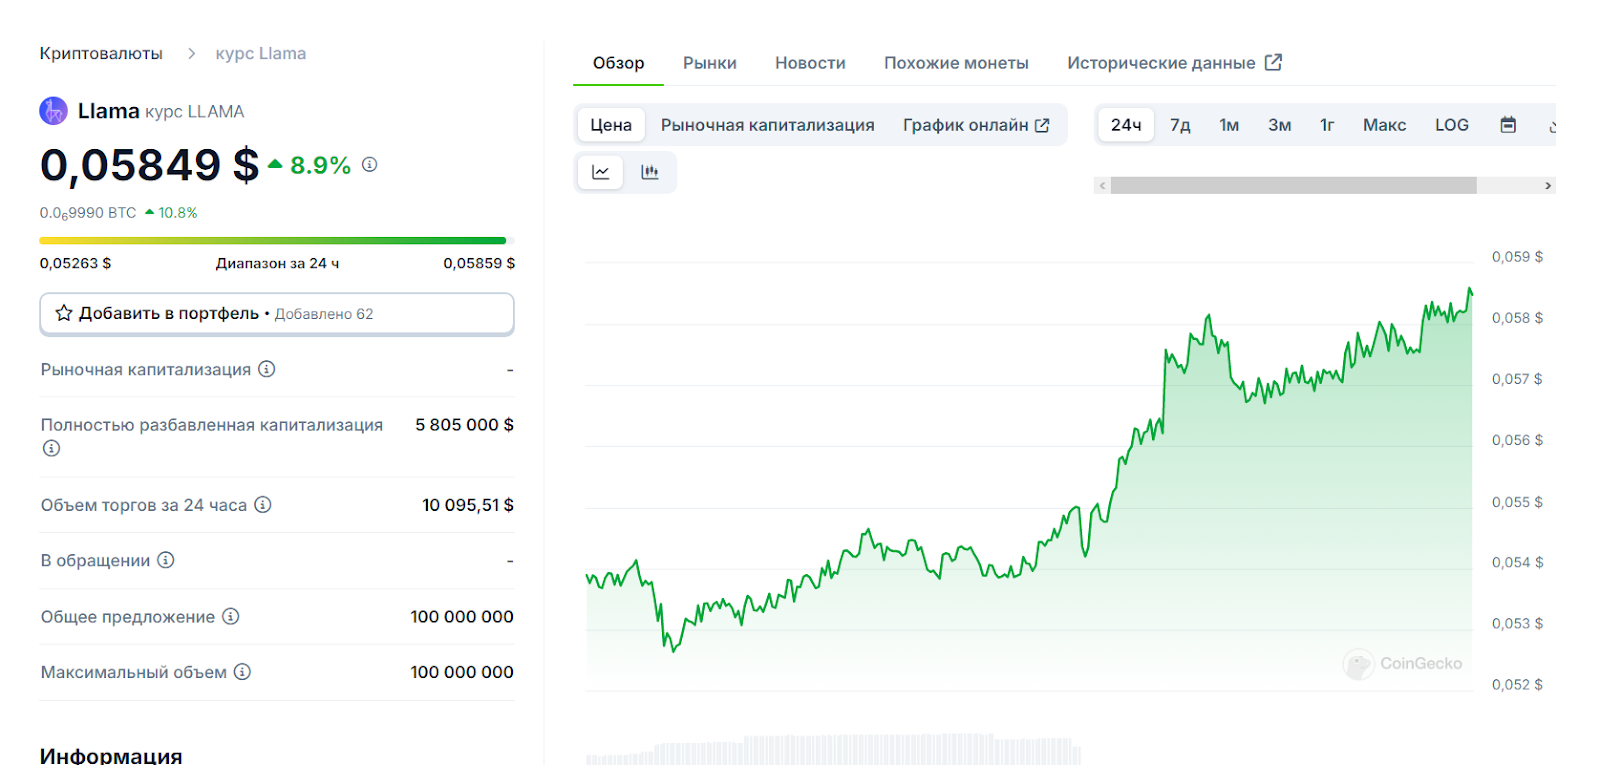Click the 0,059 $ axis label
Image resolution: width=1600 pixels, height=765 pixels.
pos(1517,257)
